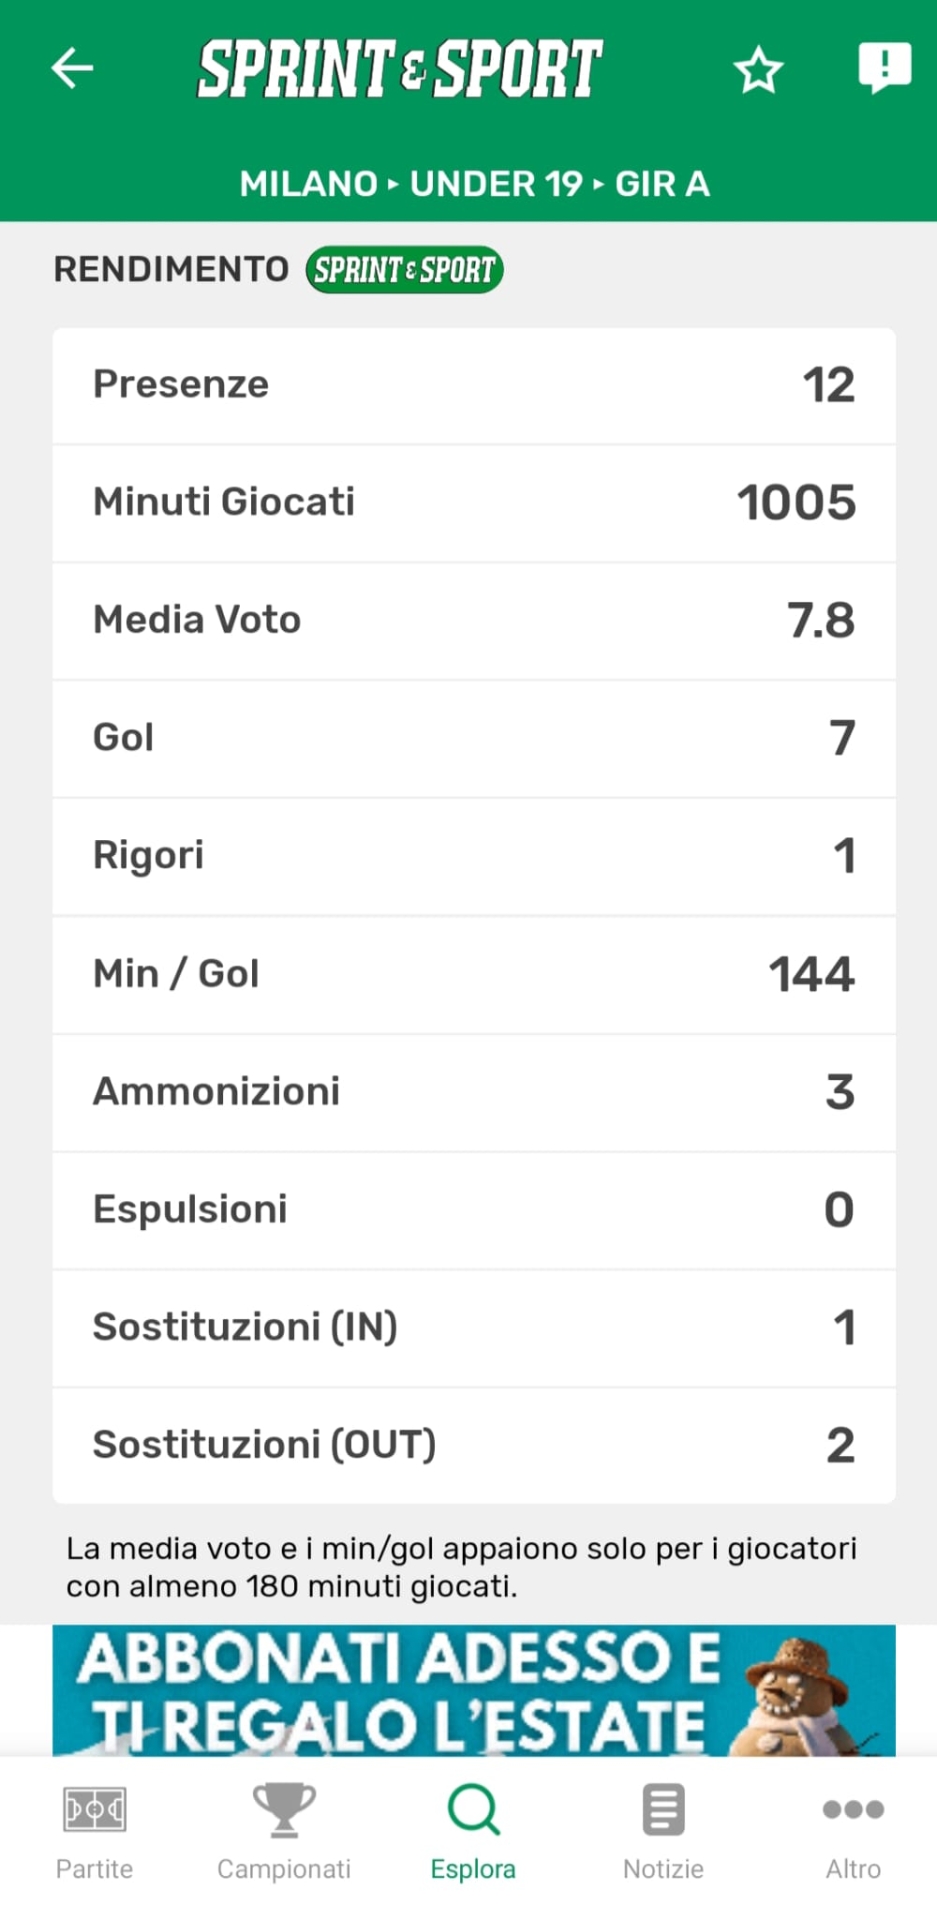Viewport: 937px width, 1920px height.
Task: Tap the Esplora magnifier icon
Action: pyautogui.click(x=473, y=1810)
